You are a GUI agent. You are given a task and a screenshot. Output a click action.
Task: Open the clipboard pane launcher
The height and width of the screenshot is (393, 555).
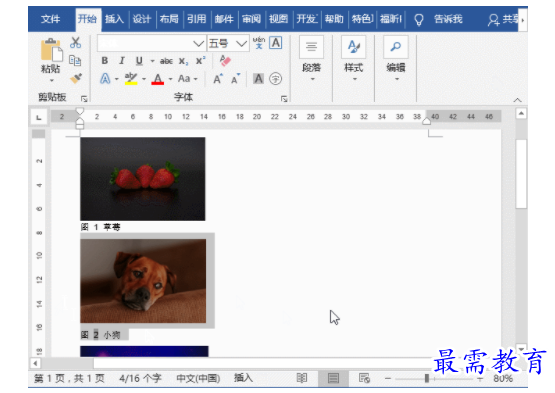point(84,98)
